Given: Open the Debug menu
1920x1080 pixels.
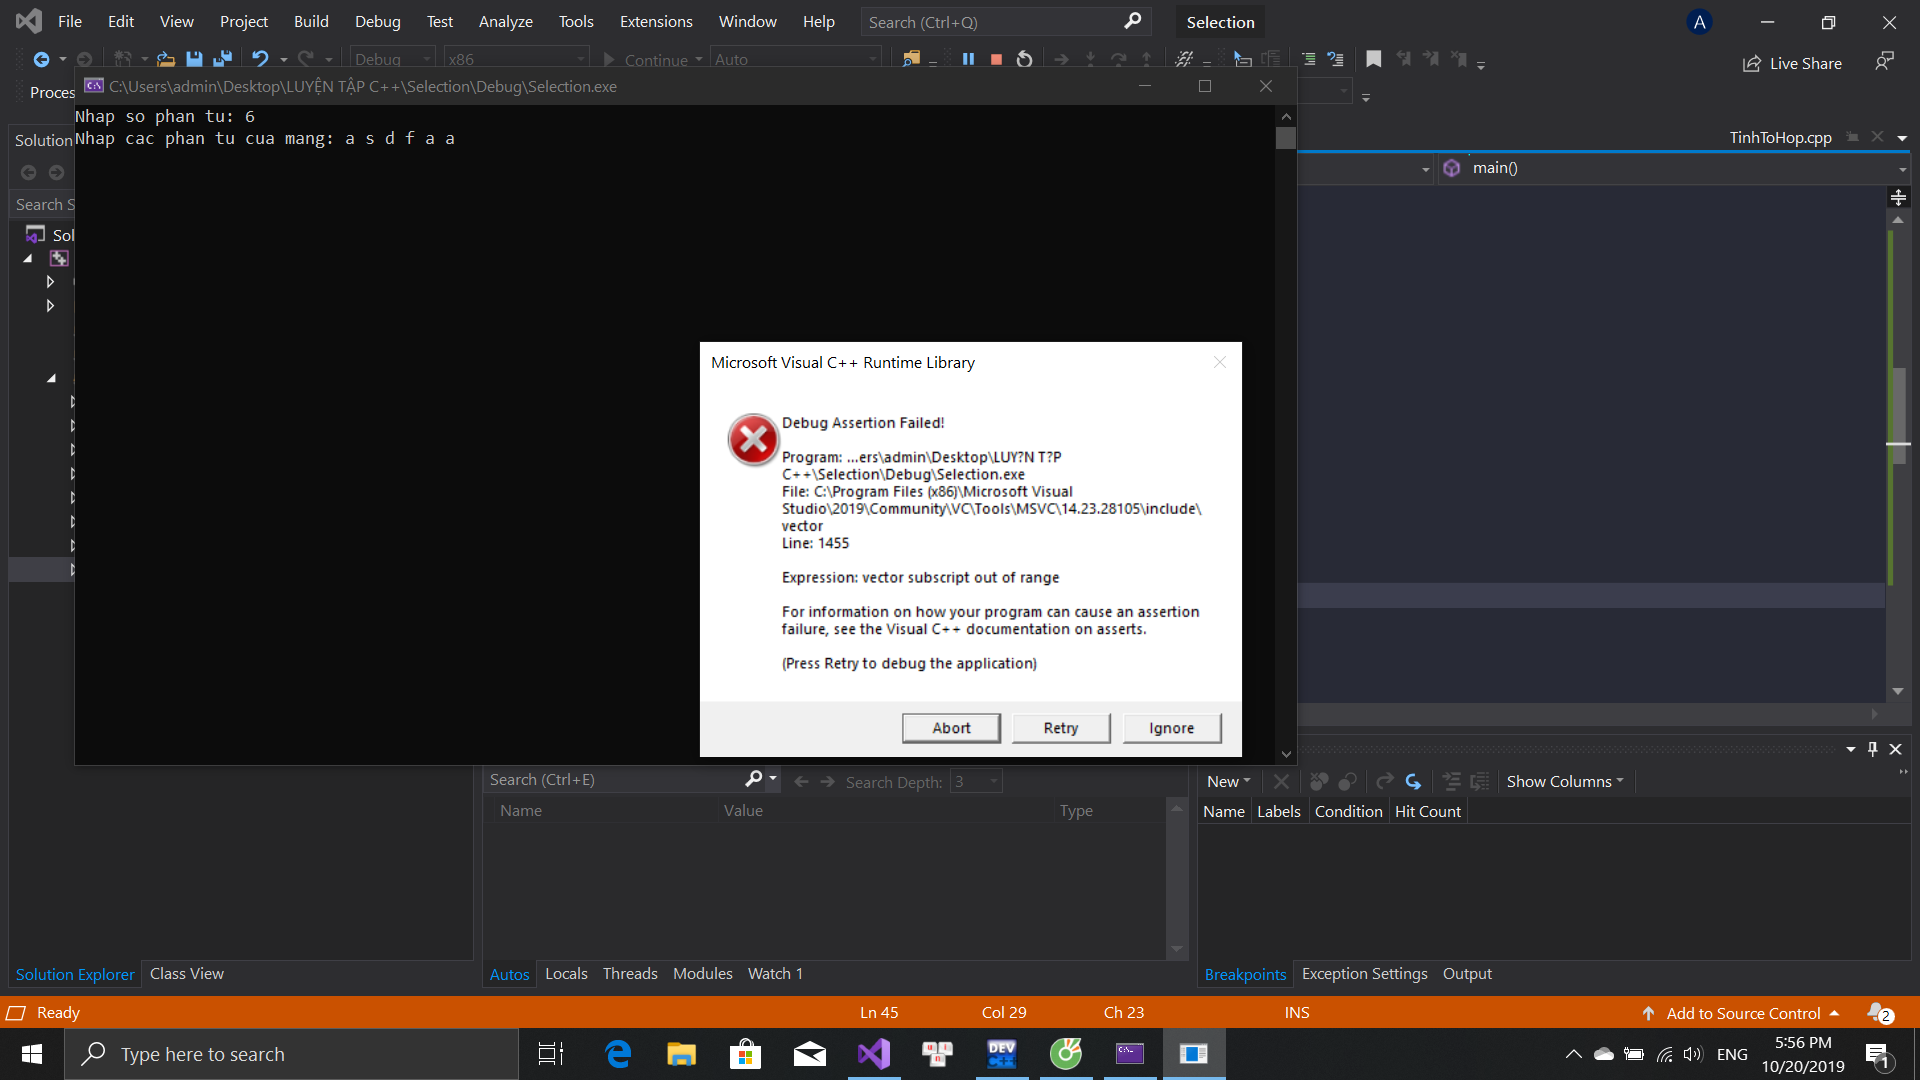Looking at the screenshot, I should click(377, 21).
